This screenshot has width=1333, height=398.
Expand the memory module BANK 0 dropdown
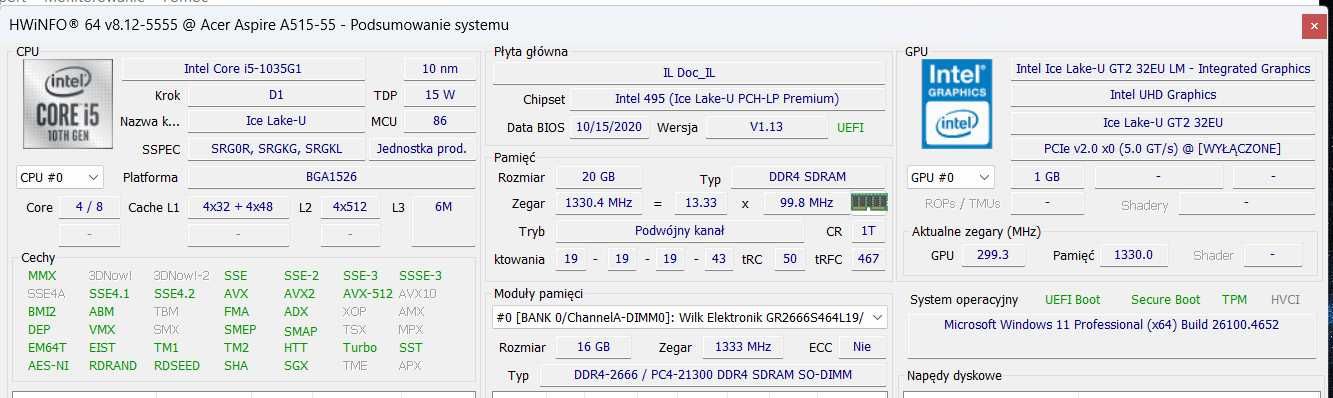coord(689,317)
